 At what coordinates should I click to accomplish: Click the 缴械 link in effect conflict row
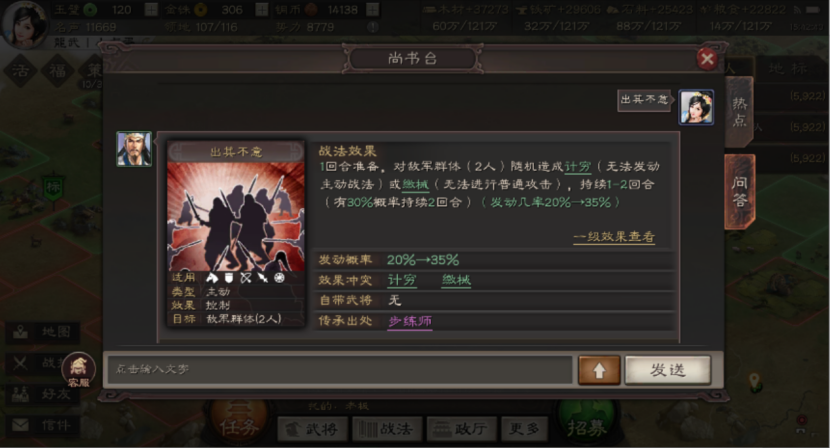(456, 280)
